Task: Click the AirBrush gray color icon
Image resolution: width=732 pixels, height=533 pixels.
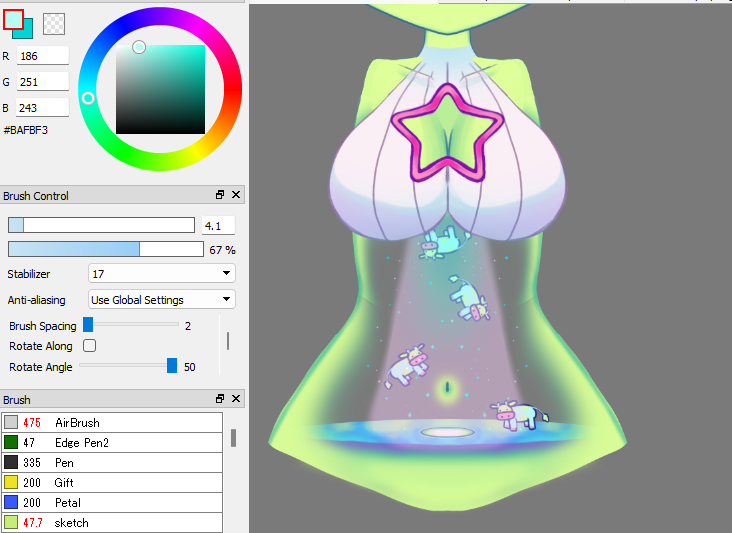Action: pos(11,422)
